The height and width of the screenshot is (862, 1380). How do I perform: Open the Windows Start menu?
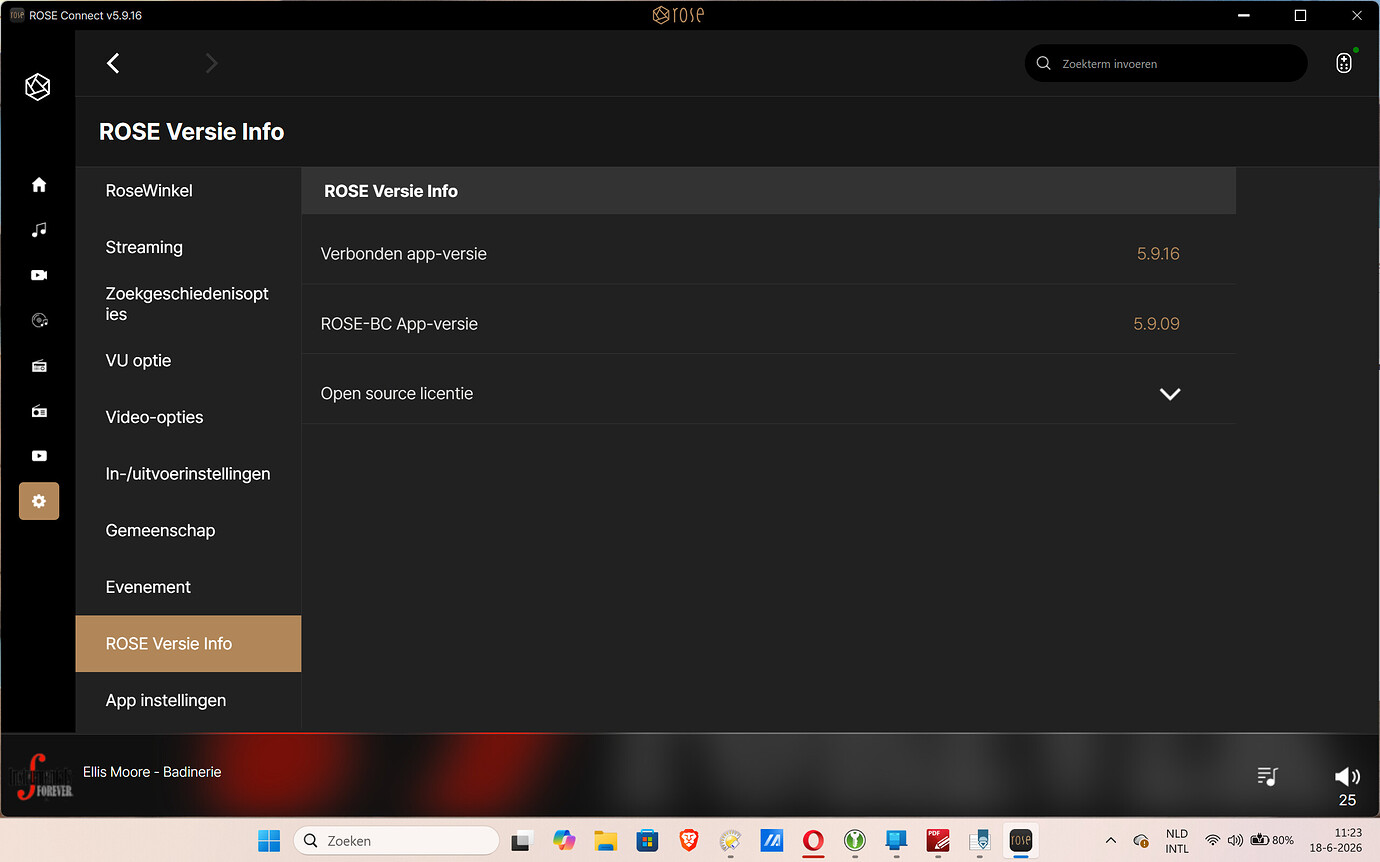[x=269, y=841]
